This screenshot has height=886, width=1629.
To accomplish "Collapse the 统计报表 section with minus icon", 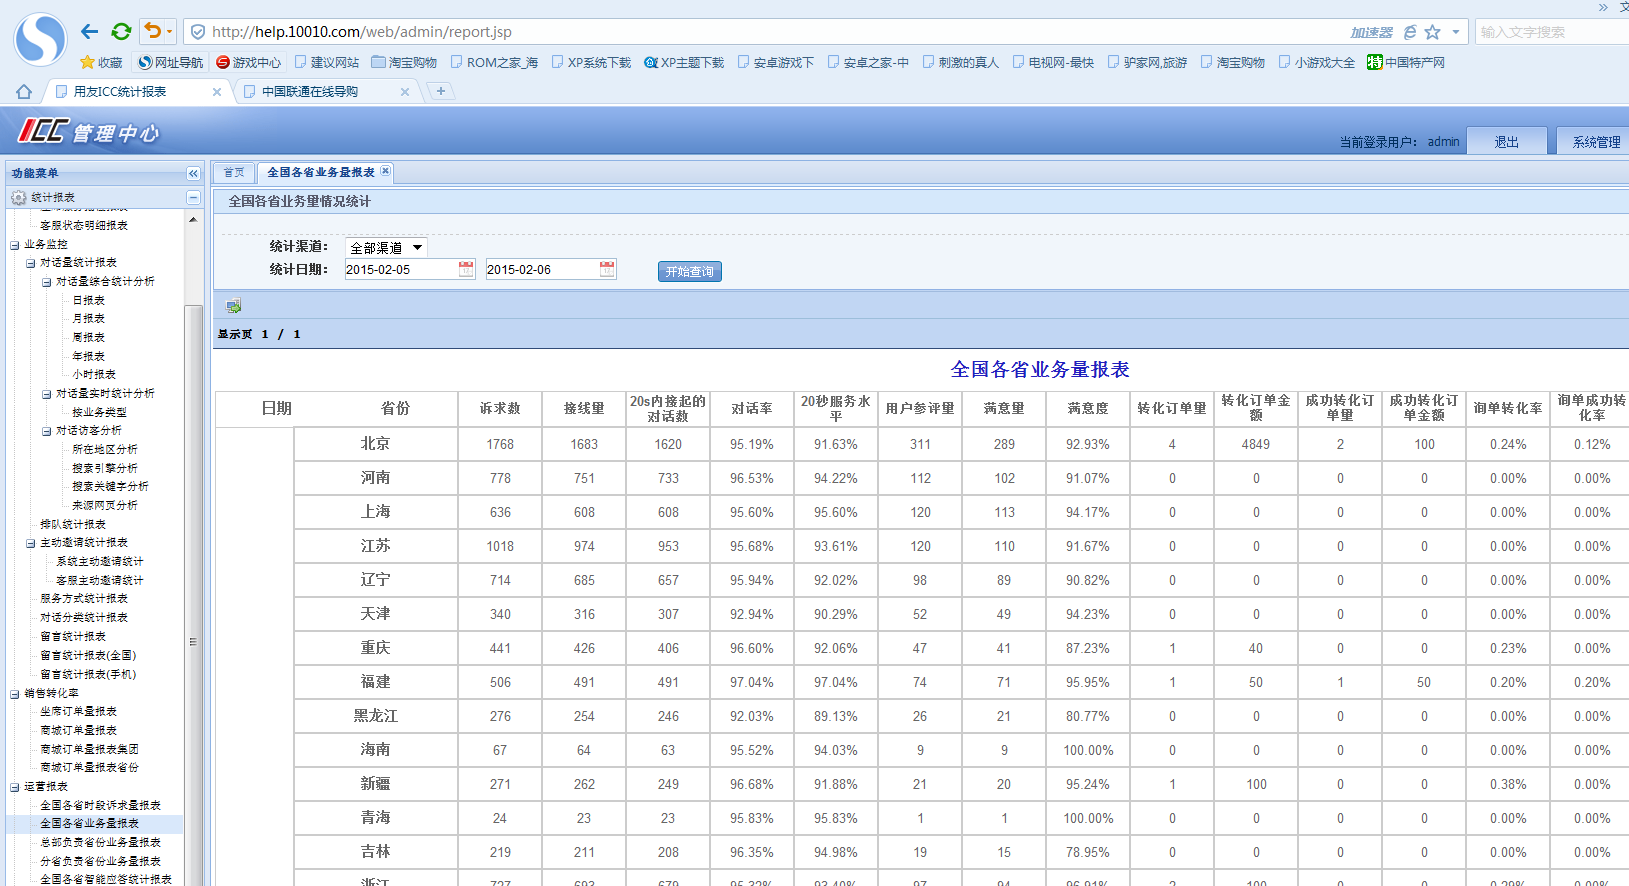I will (193, 197).
